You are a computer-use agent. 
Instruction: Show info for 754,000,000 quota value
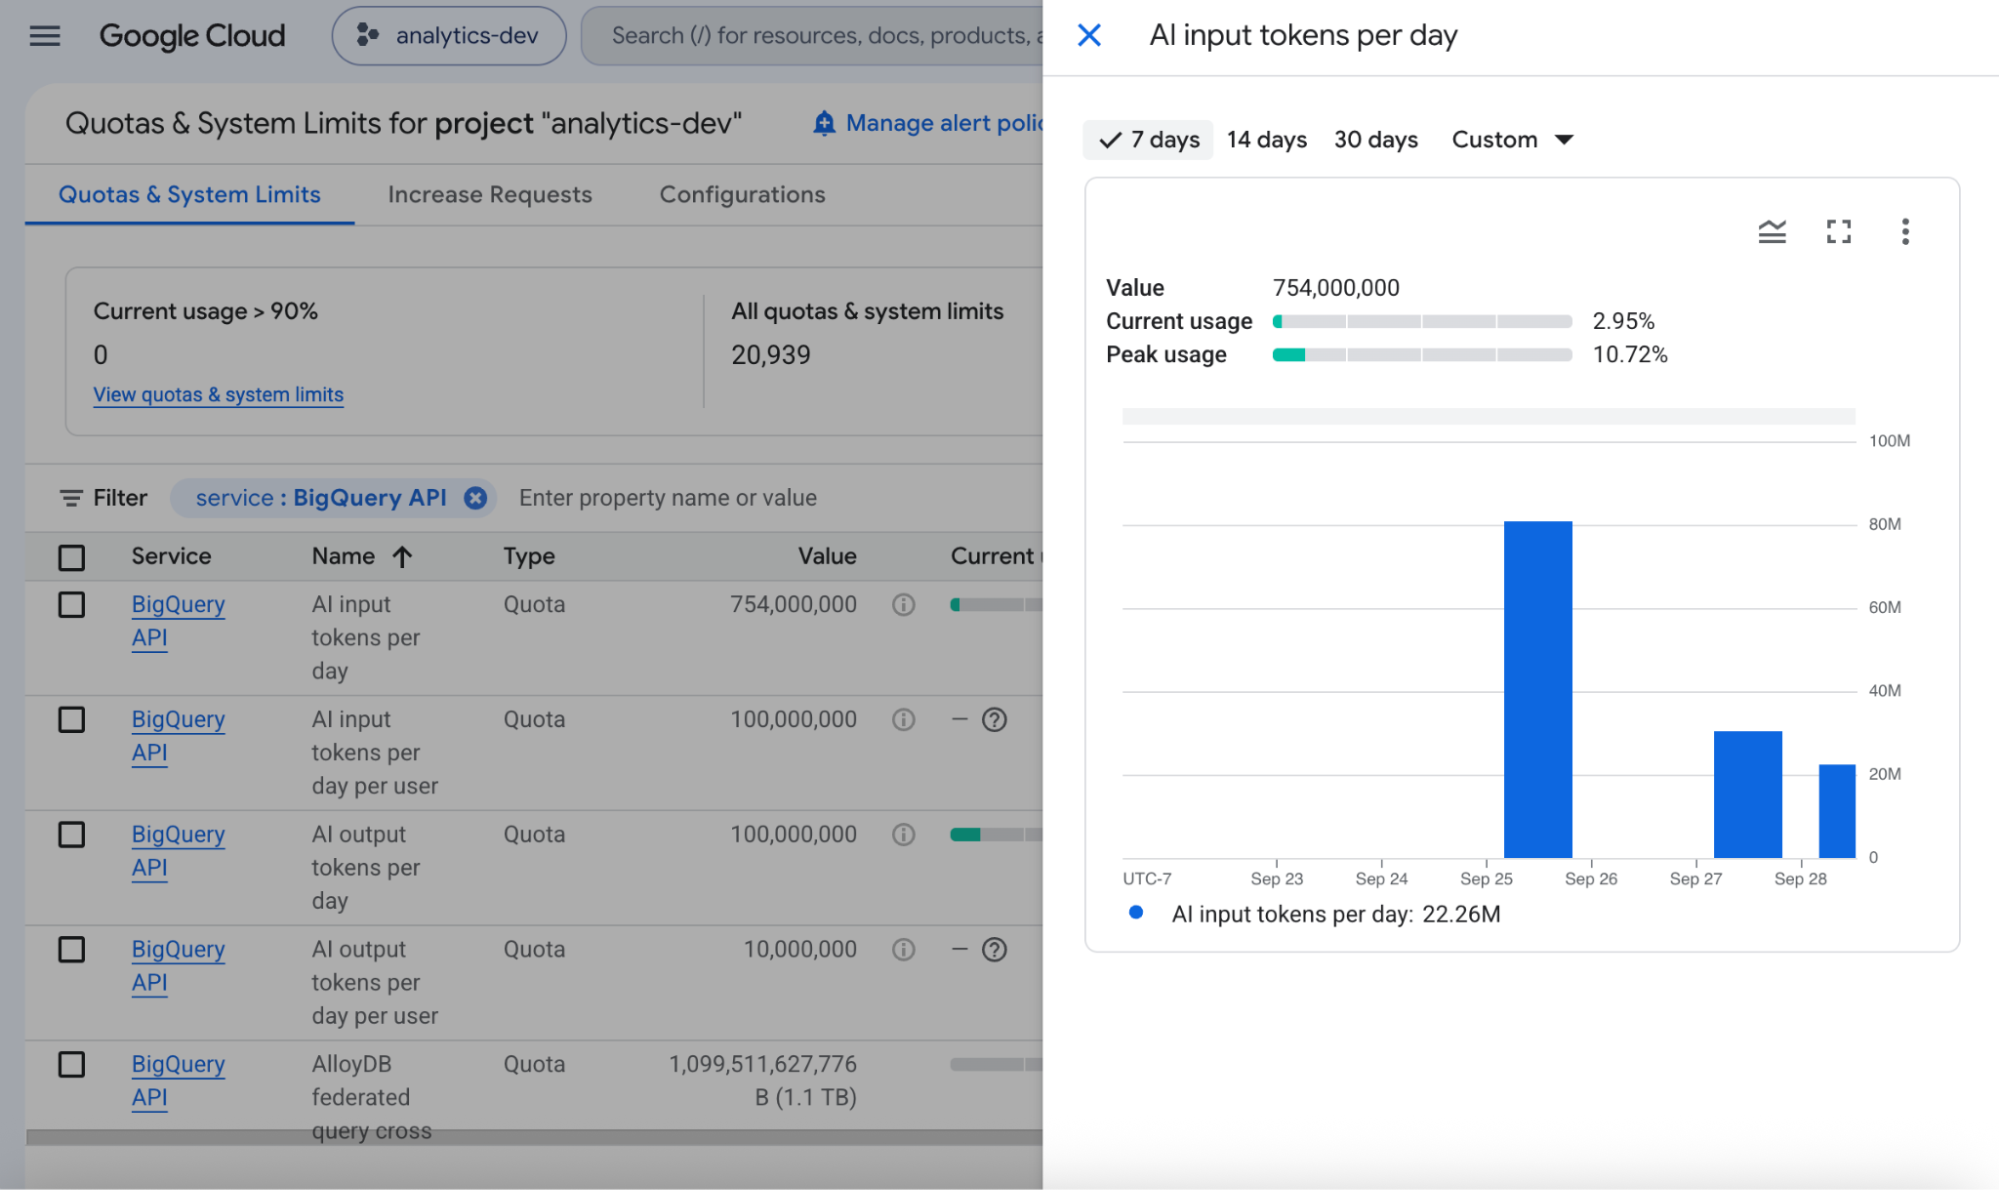pyautogui.click(x=903, y=605)
